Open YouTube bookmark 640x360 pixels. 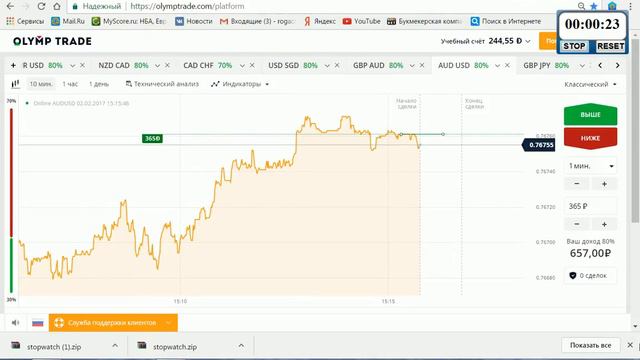tap(362, 21)
